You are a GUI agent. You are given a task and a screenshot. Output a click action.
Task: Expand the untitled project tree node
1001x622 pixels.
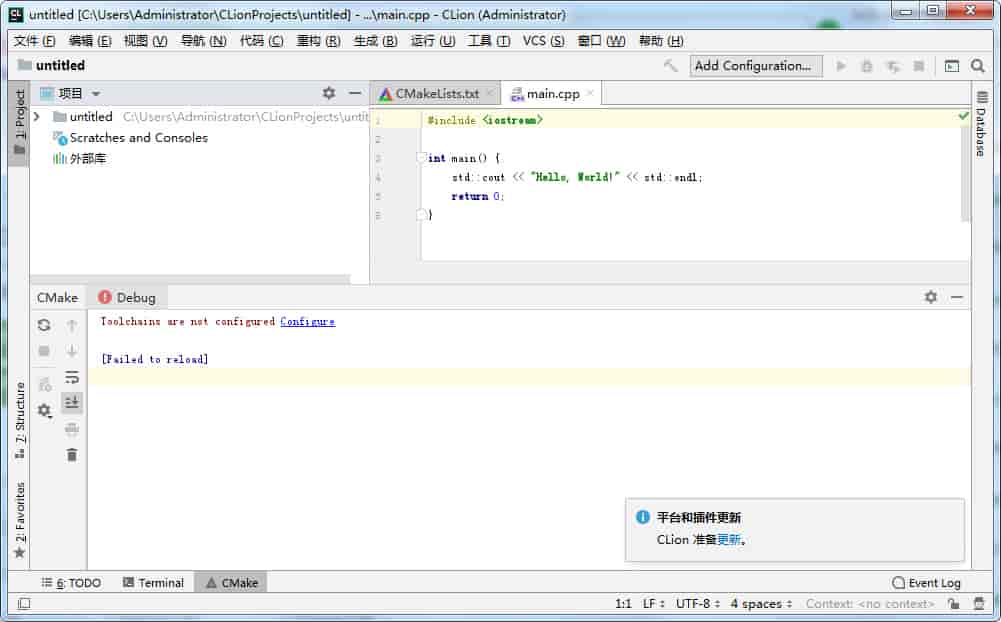coord(37,117)
